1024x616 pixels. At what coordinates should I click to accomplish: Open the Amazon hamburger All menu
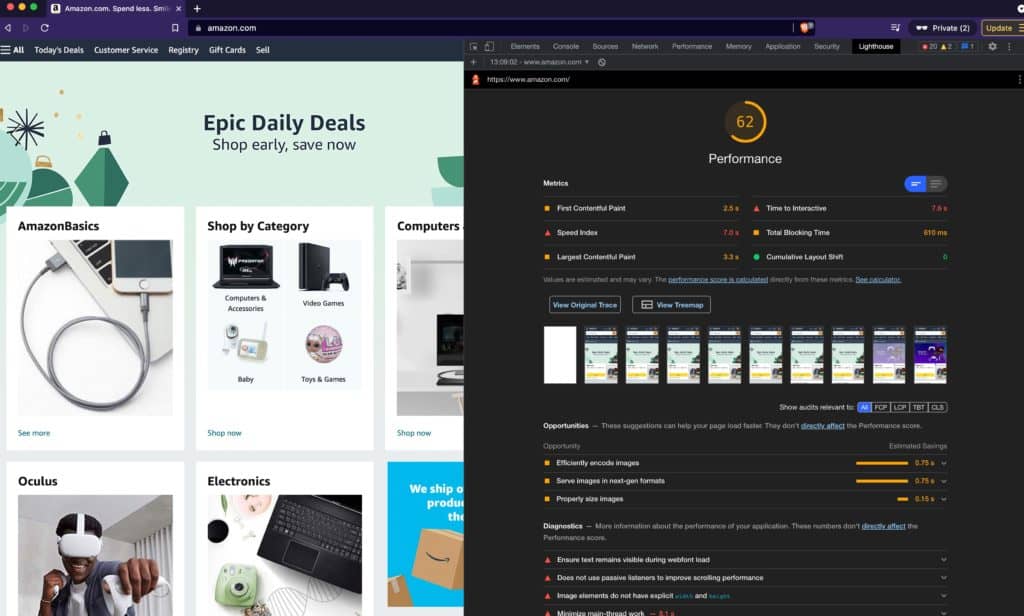pos(12,50)
